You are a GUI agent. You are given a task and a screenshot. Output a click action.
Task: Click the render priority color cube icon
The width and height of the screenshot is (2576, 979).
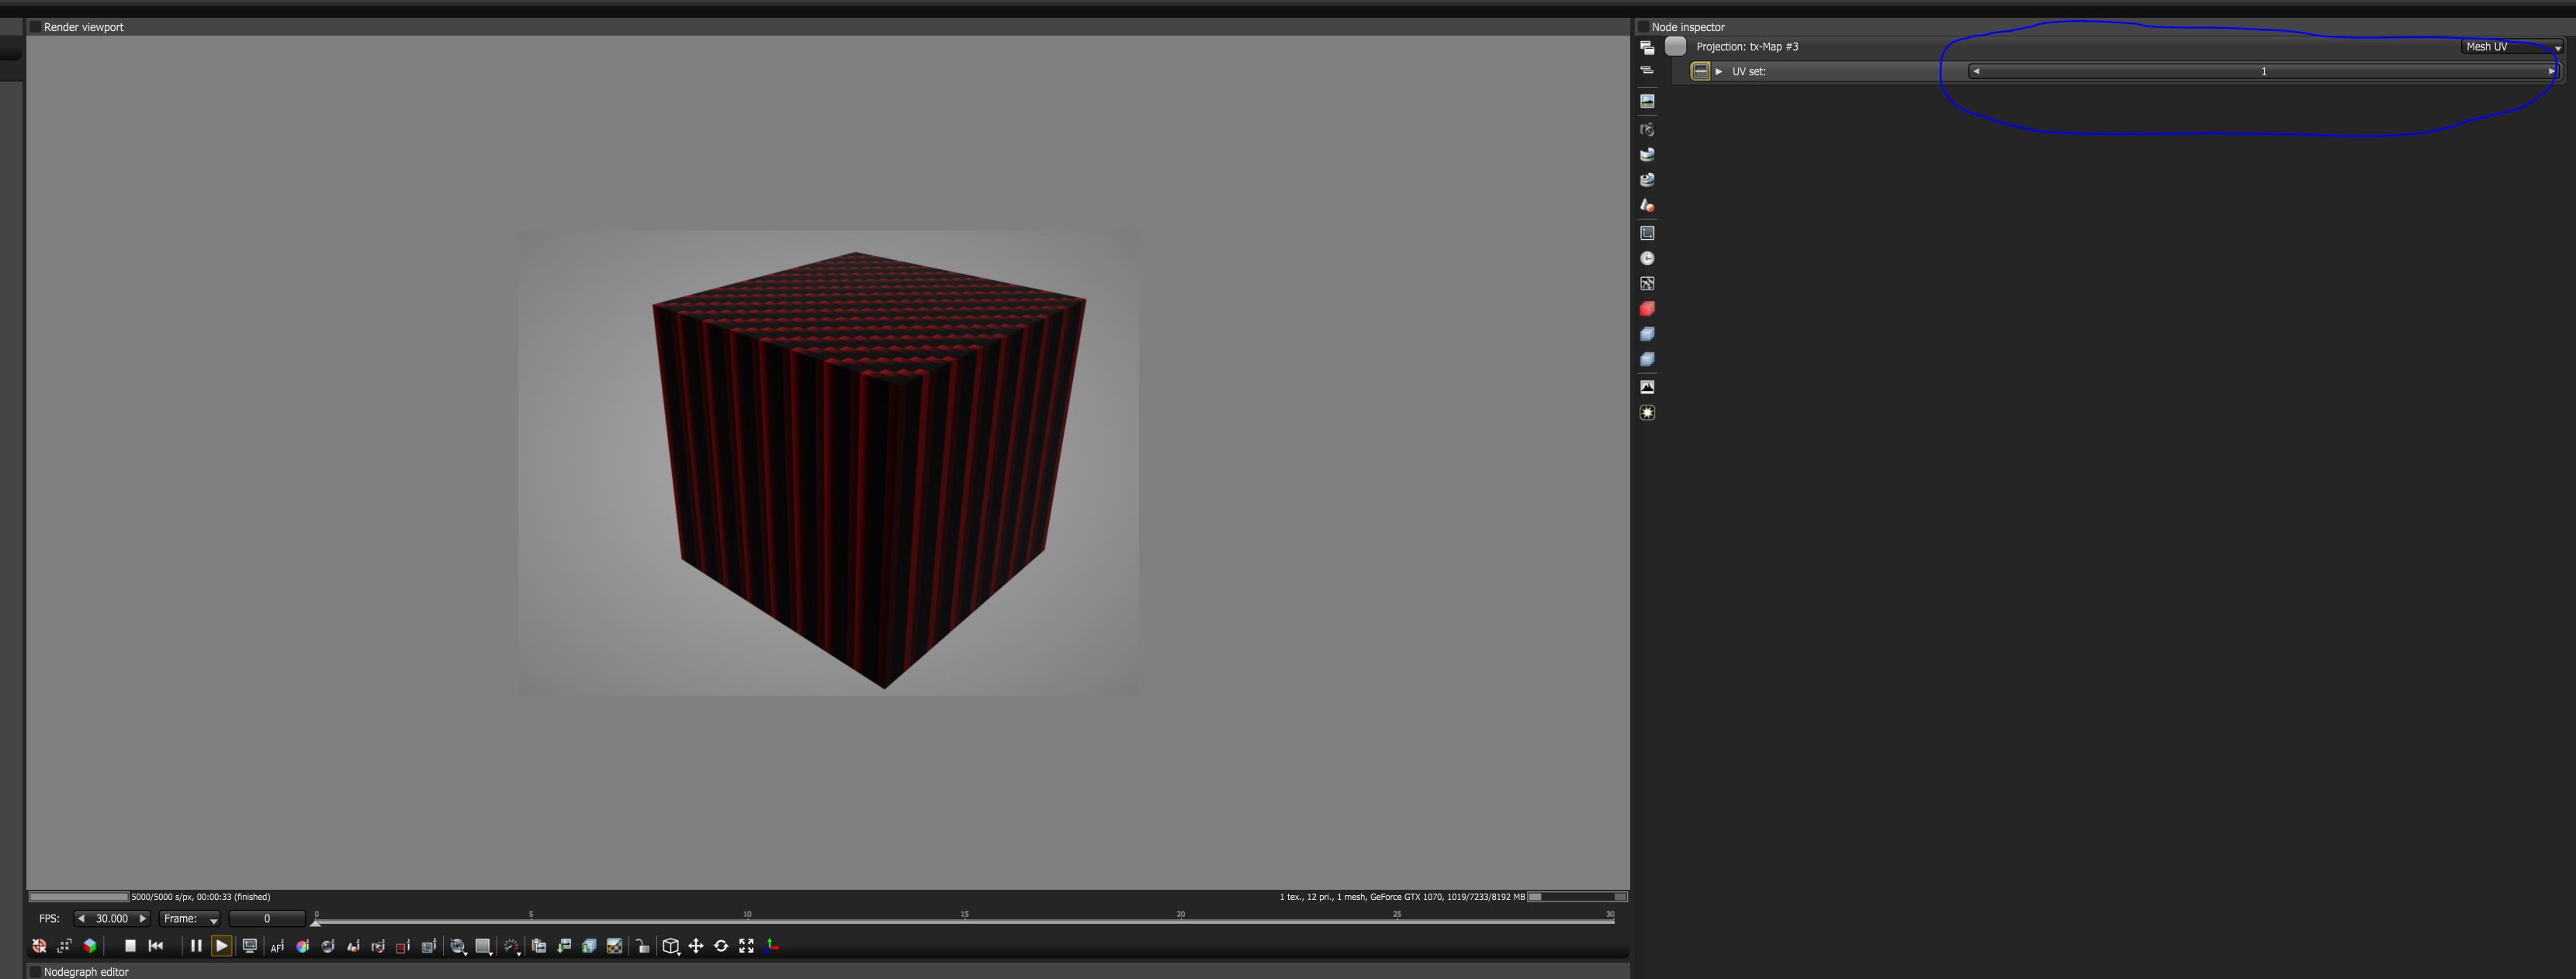pyautogui.click(x=90, y=945)
